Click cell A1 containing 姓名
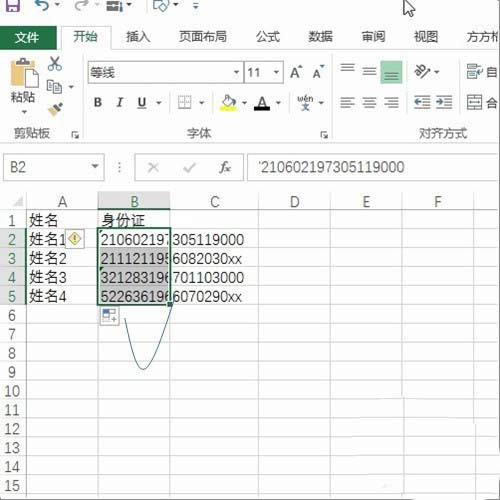This screenshot has height=500, width=500. pyautogui.click(x=62, y=220)
